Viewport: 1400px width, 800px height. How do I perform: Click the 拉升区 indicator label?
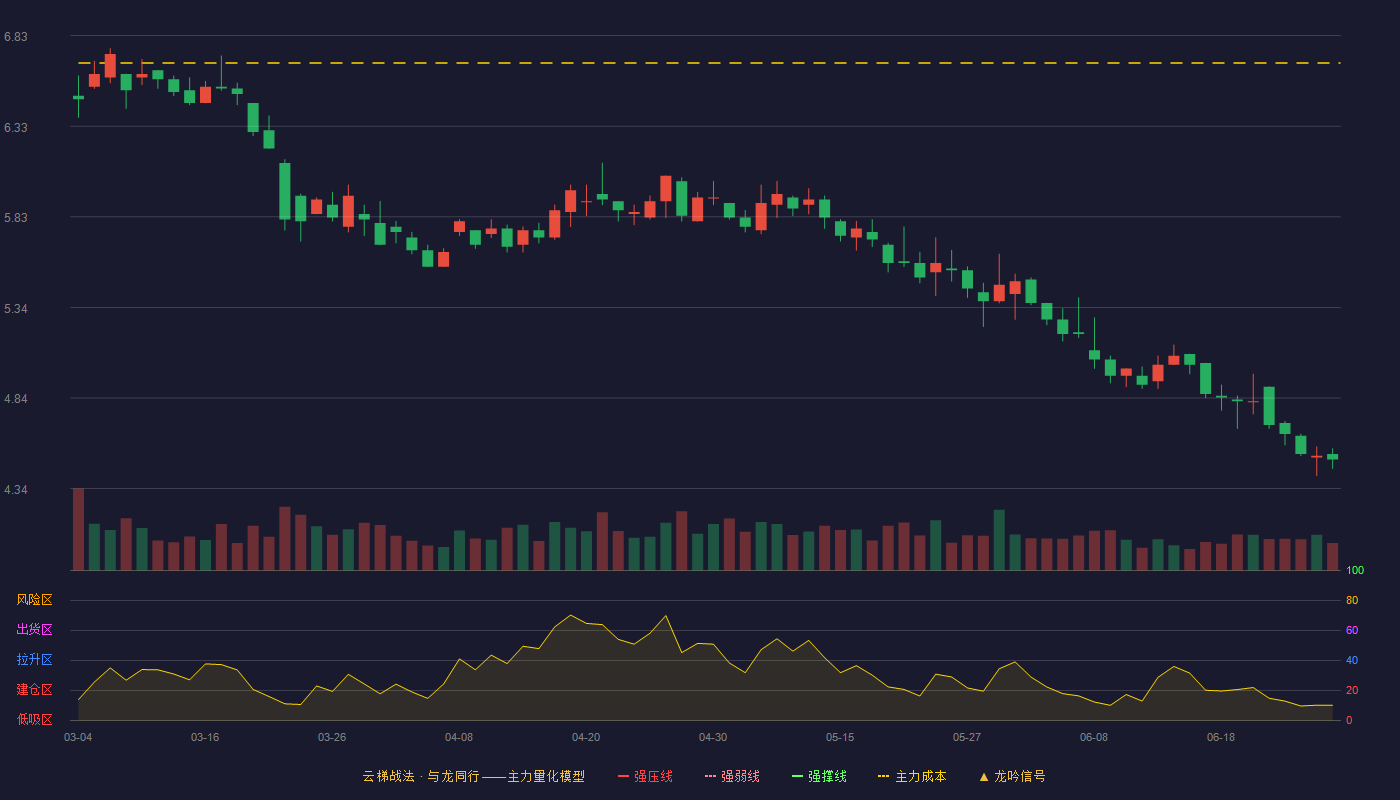tap(34, 660)
